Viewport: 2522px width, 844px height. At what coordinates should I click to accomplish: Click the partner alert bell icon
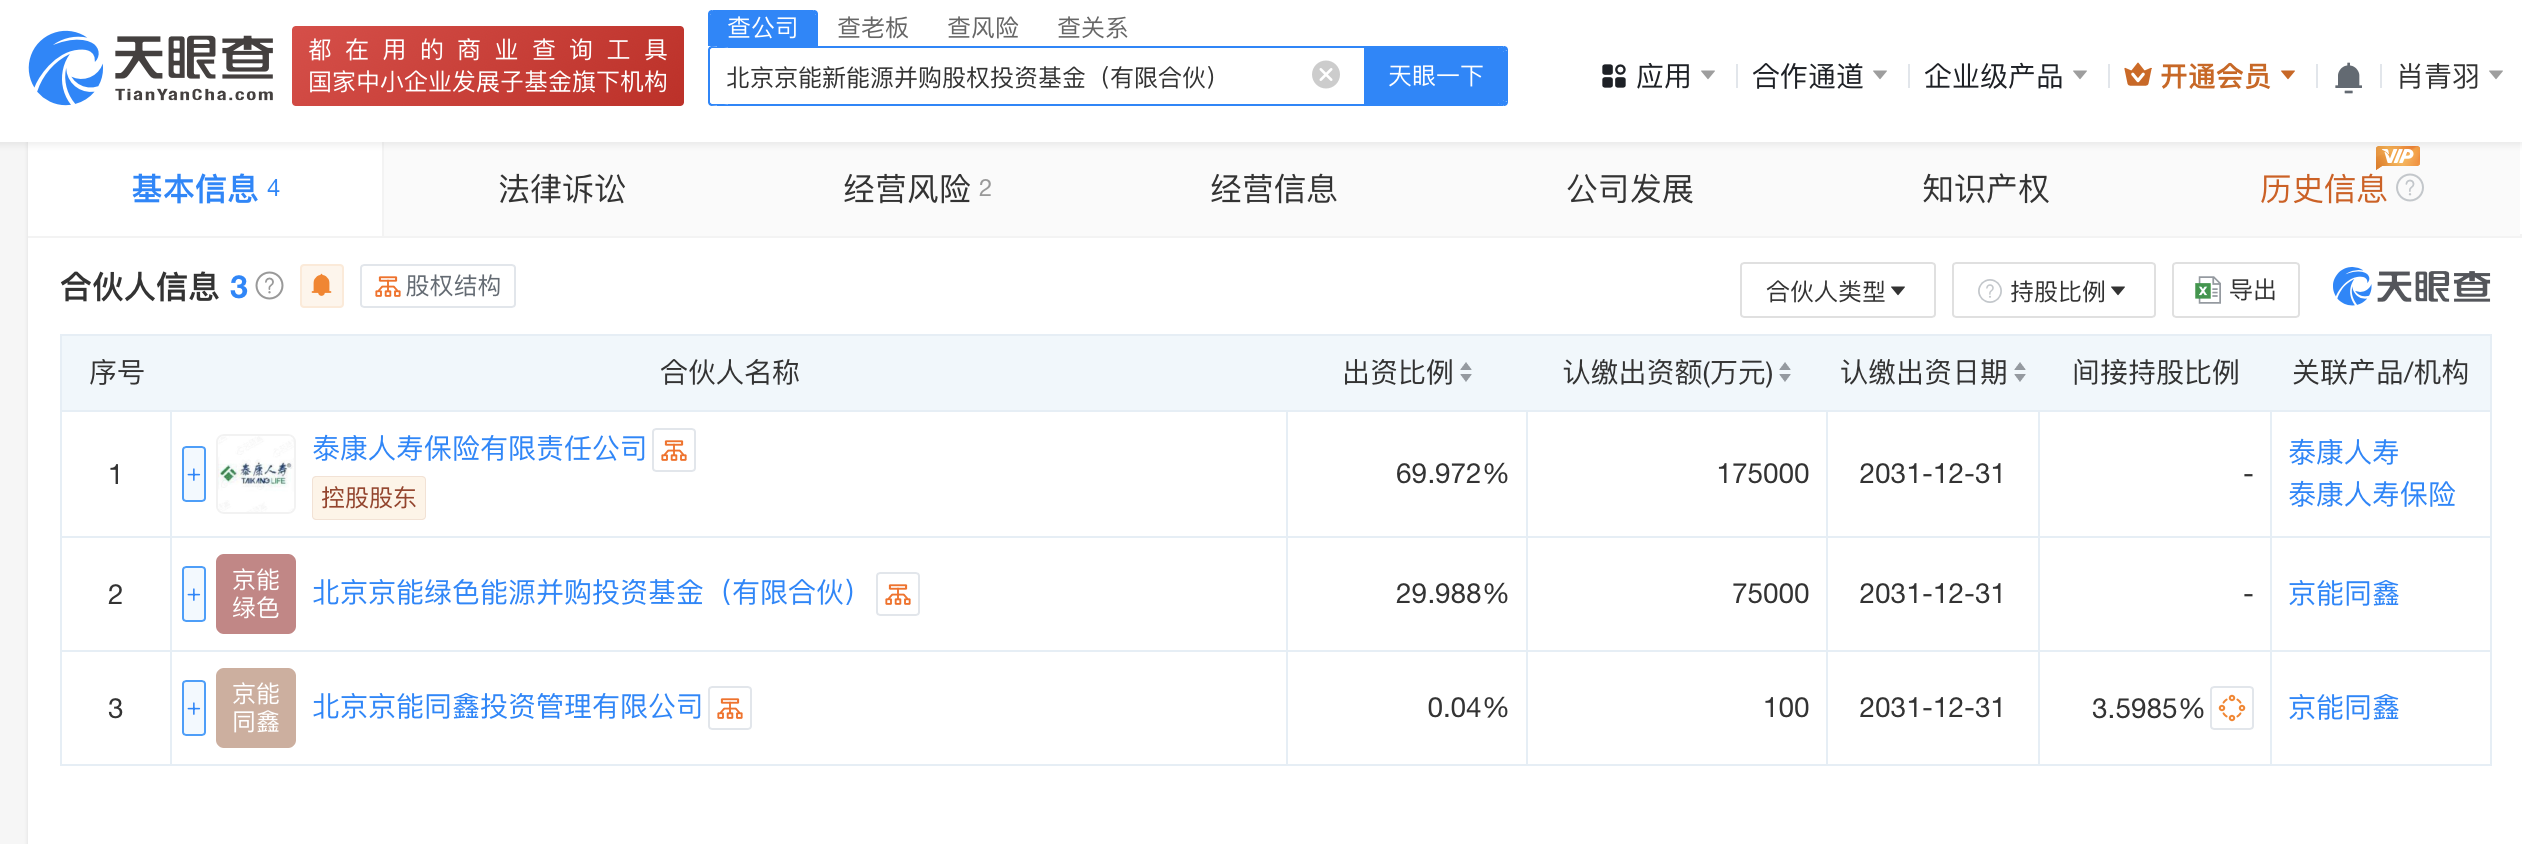pyautogui.click(x=321, y=287)
